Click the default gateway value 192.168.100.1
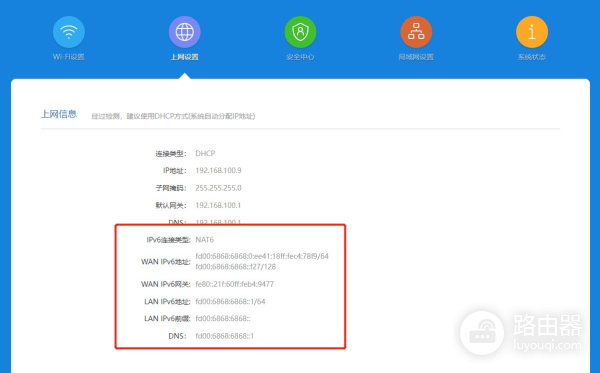This screenshot has height=373, width=600. coord(218,205)
